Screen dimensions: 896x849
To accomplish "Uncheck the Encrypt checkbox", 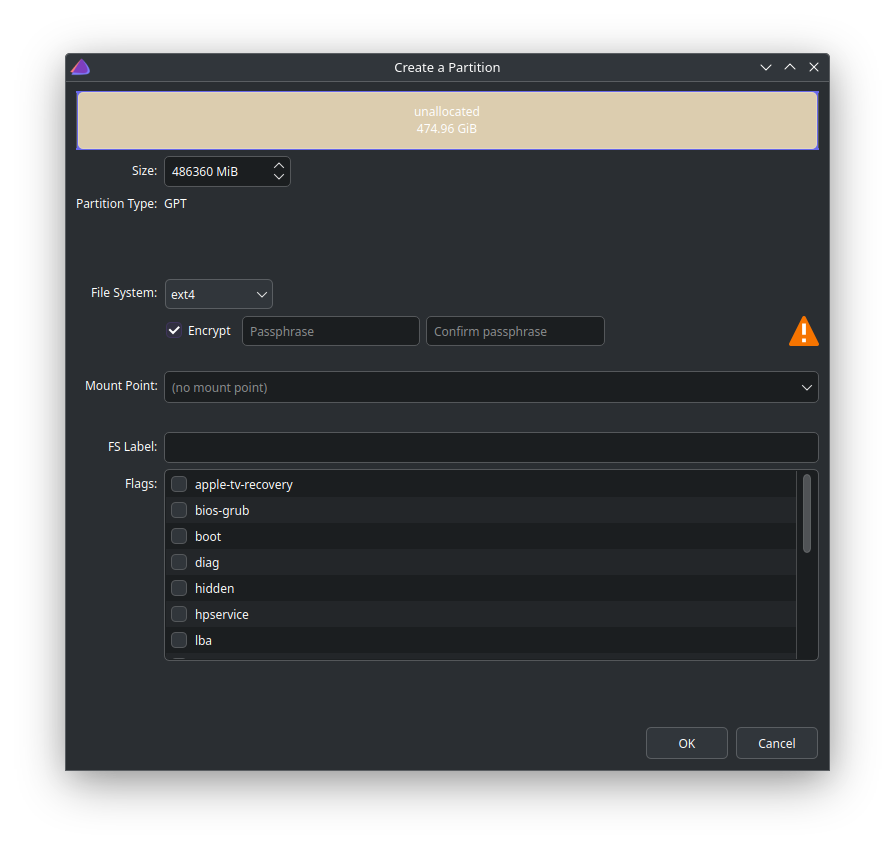I will (174, 330).
